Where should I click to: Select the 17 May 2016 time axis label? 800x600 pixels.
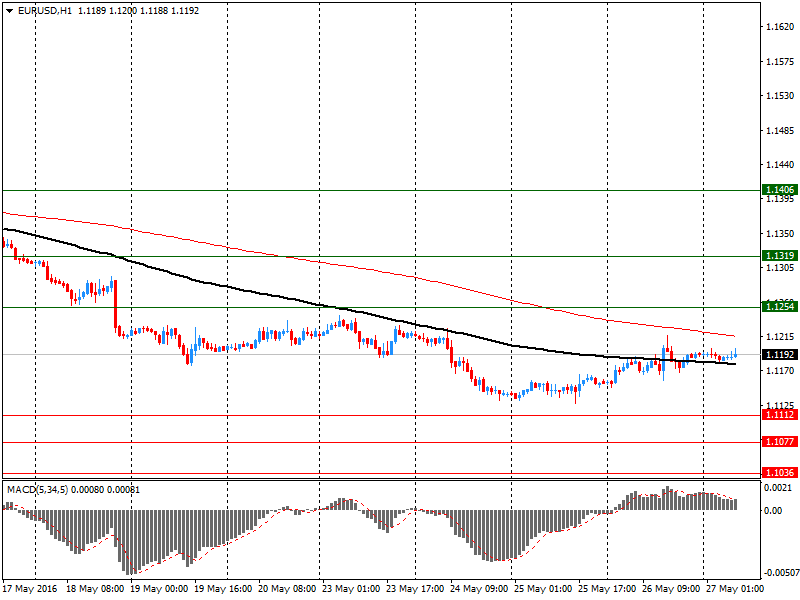point(30,589)
